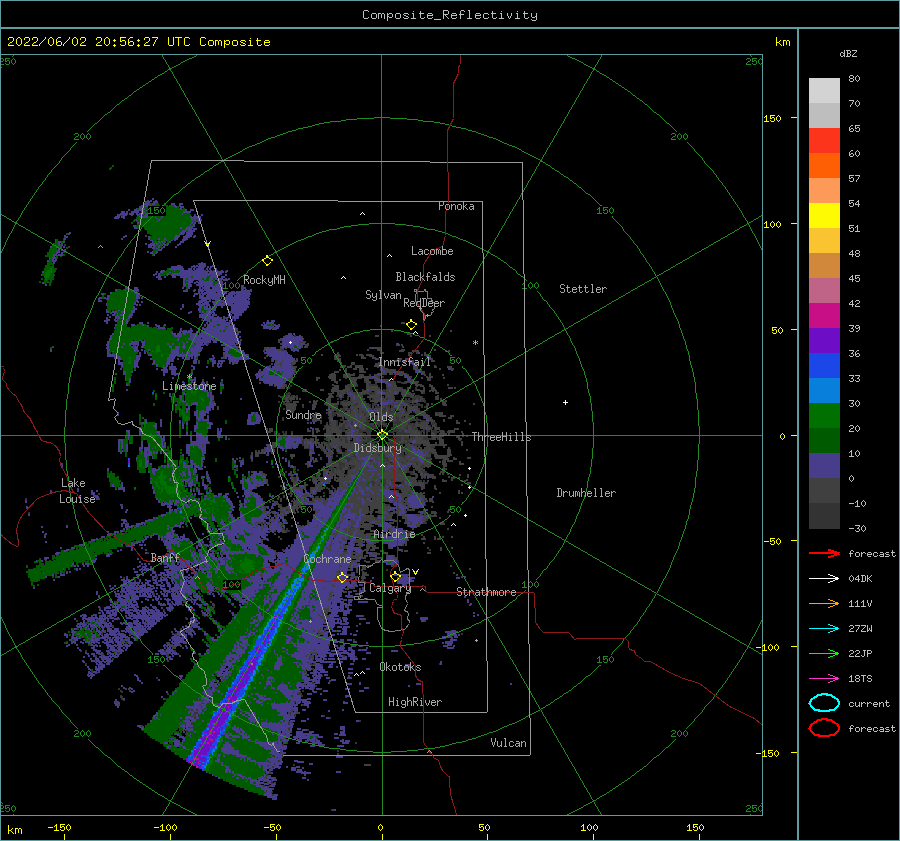Click the yellow diamond marker above Calgary
The image size is (900, 841).
pyautogui.click(x=395, y=576)
